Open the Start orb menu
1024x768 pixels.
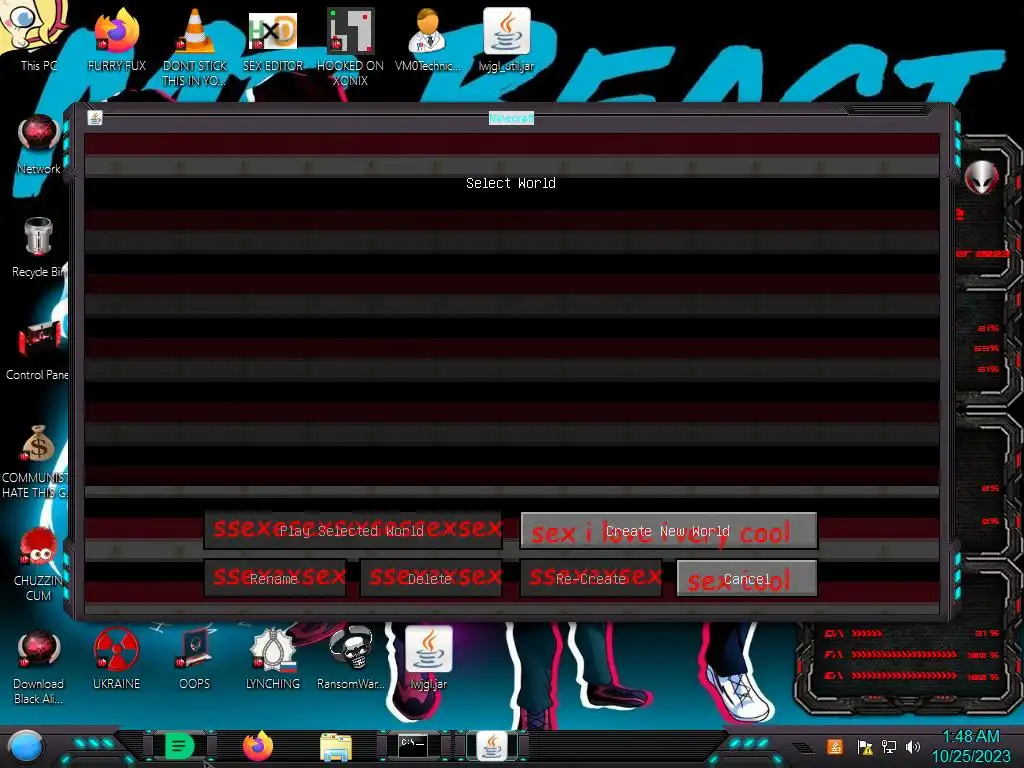[x=26, y=748]
